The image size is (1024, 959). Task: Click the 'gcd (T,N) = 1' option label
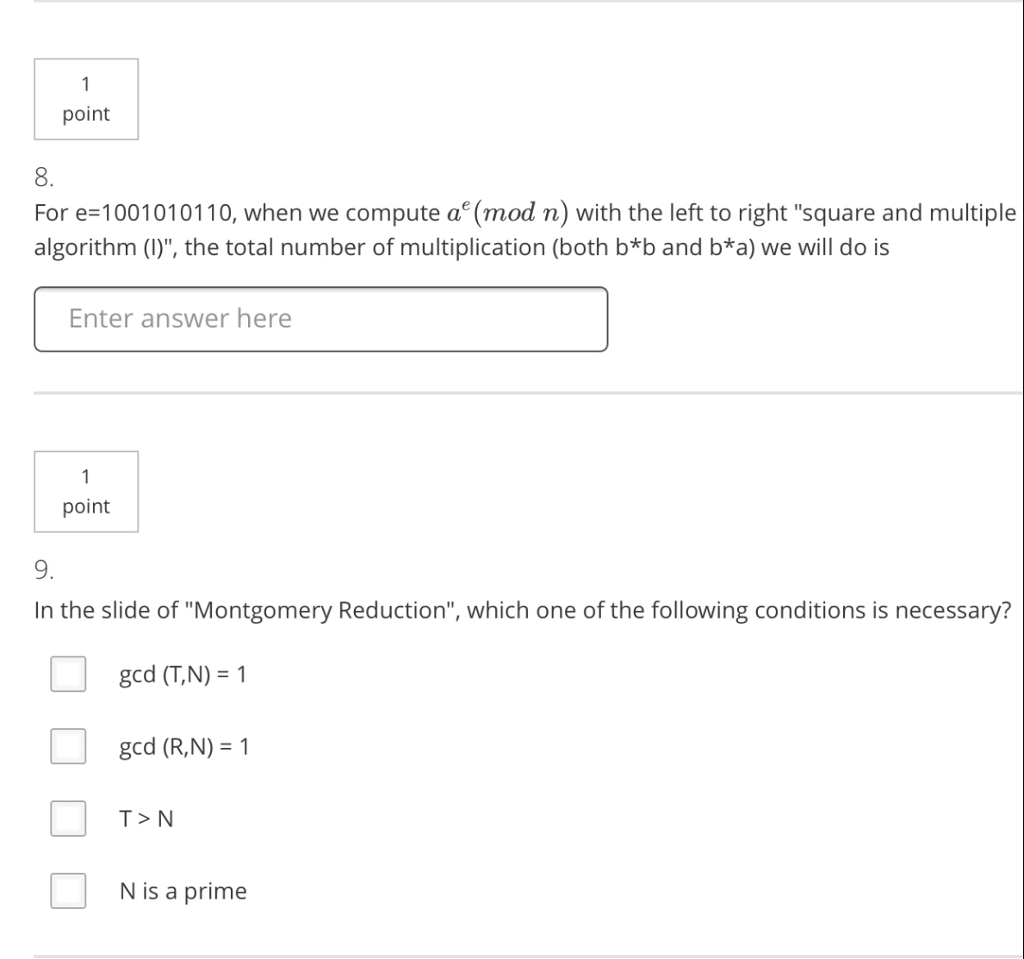[183, 675]
